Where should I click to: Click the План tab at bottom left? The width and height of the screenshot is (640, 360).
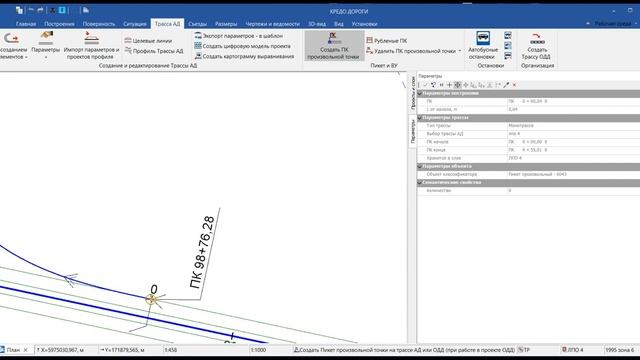13,350
